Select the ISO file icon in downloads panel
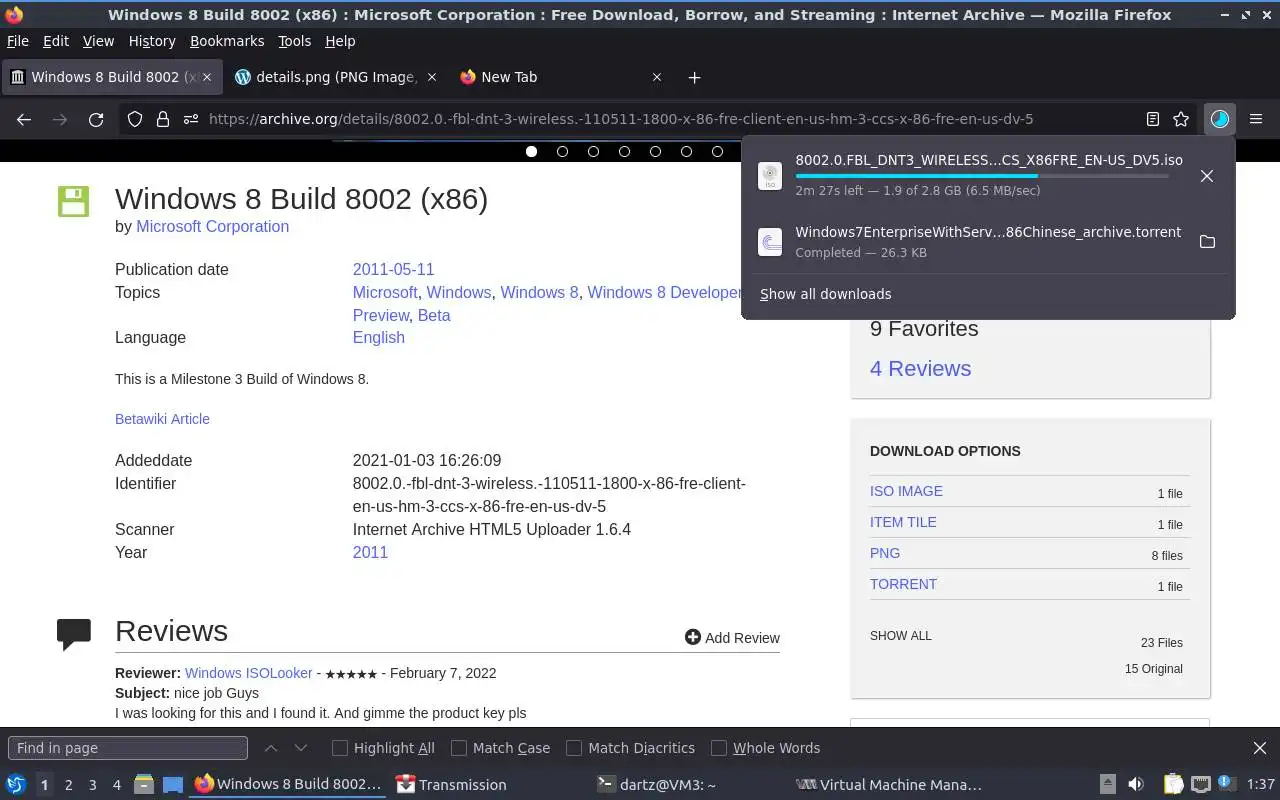The width and height of the screenshot is (1280, 800). click(x=770, y=176)
